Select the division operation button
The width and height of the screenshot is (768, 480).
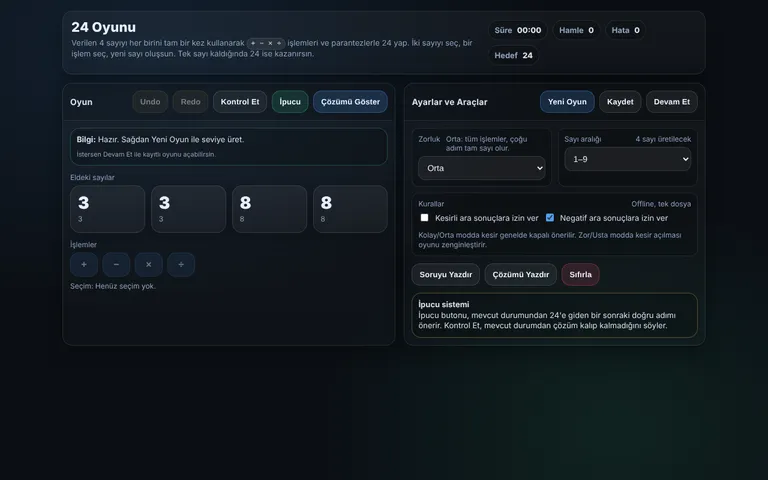pos(181,264)
